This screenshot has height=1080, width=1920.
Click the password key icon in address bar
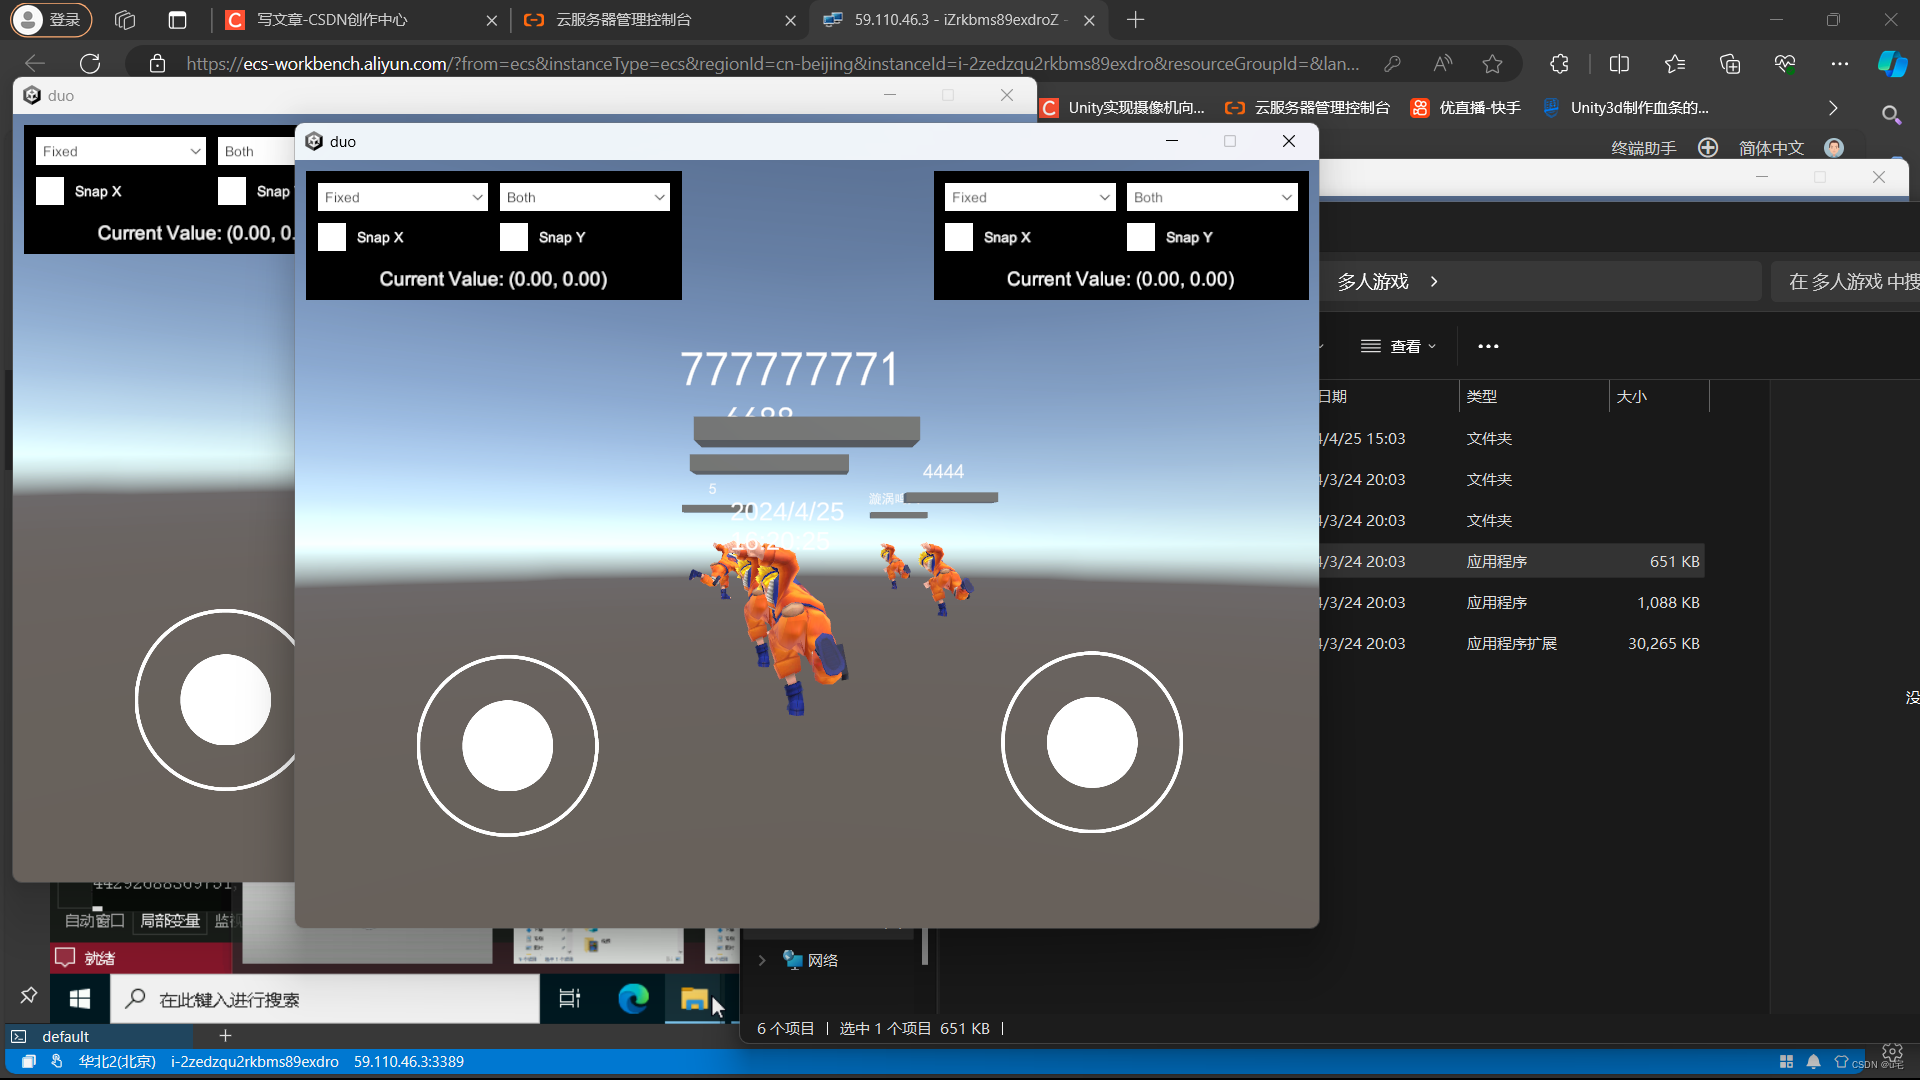pyautogui.click(x=1392, y=64)
